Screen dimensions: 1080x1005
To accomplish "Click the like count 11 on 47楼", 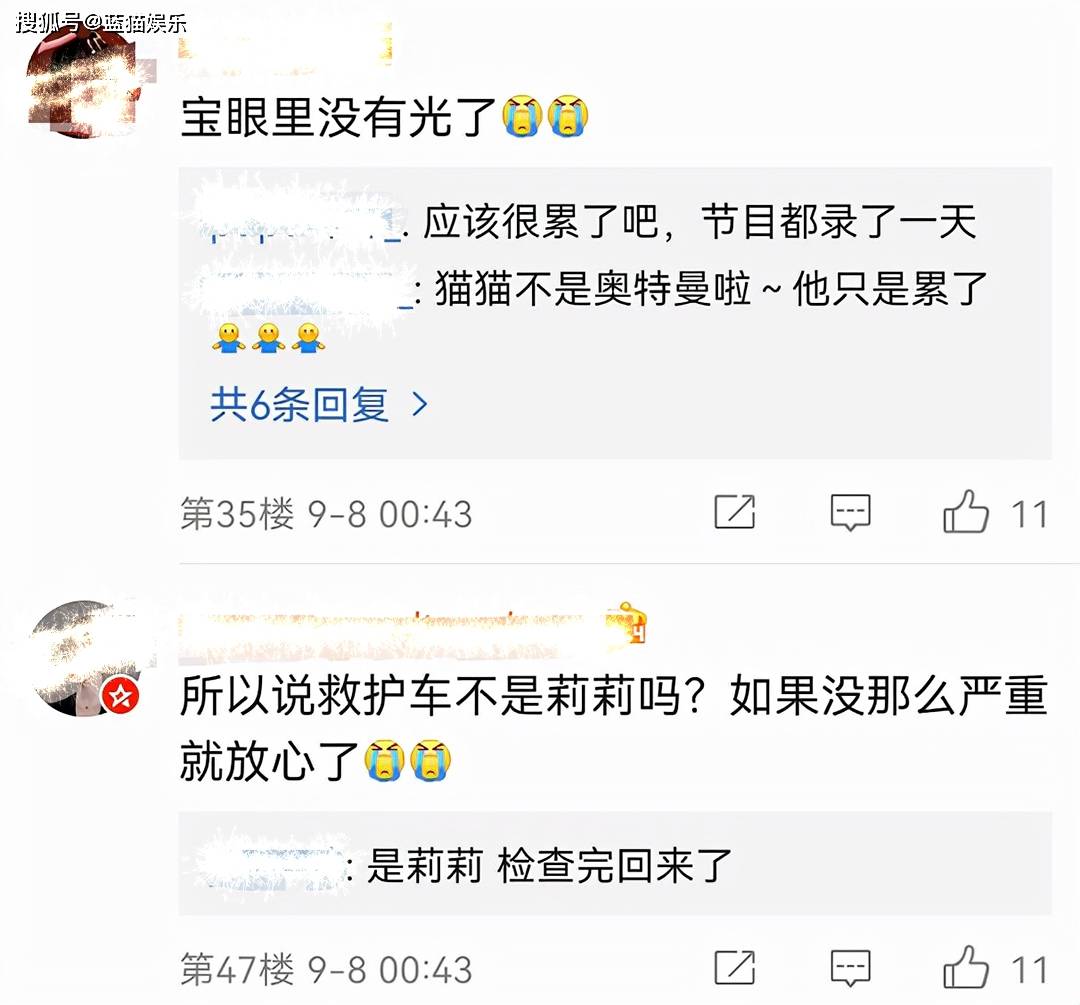I will pyautogui.click(x=1029, y=970).
